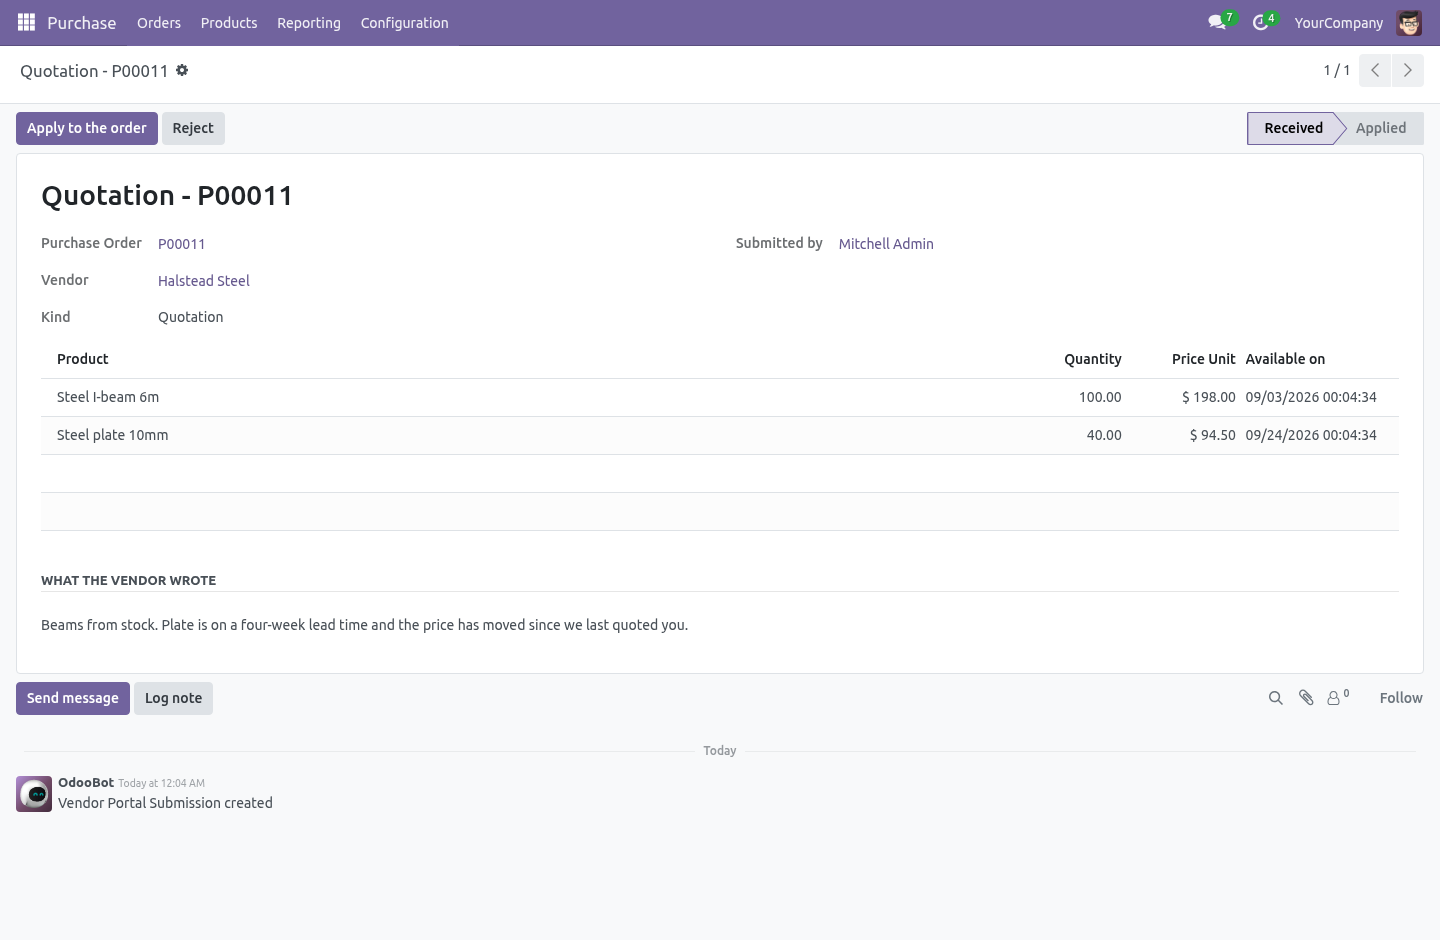Image resolution: width=1440 pixels, height=940 pixels.
Task: Click the $ 198.00 price cell
Action: coord(1208,397)
